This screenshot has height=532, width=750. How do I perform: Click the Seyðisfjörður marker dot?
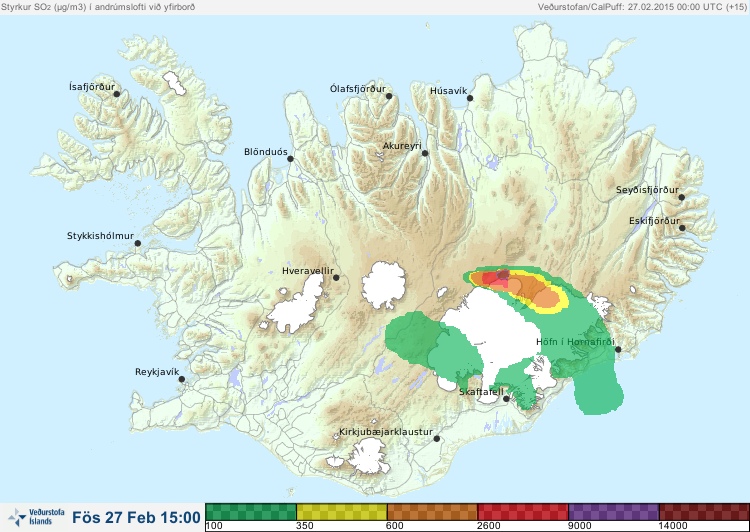pyautogui.click(x=682, y=197)
